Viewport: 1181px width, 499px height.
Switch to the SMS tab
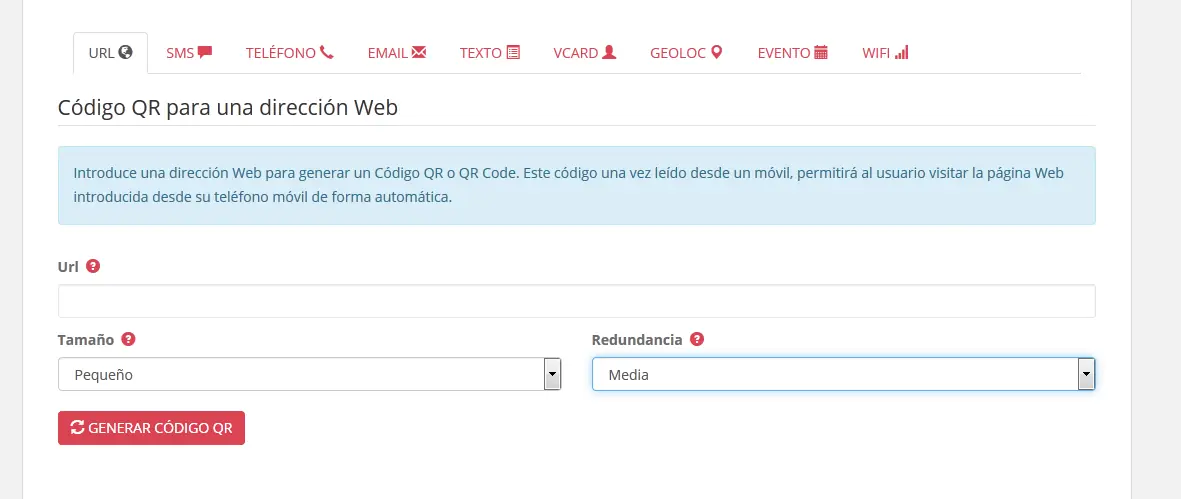click(x=188, y=53)
